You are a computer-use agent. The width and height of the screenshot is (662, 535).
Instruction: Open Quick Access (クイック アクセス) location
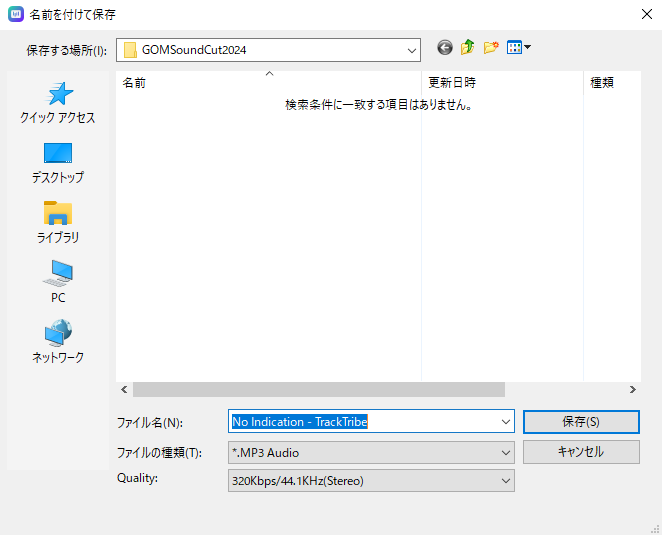point(58,103)
